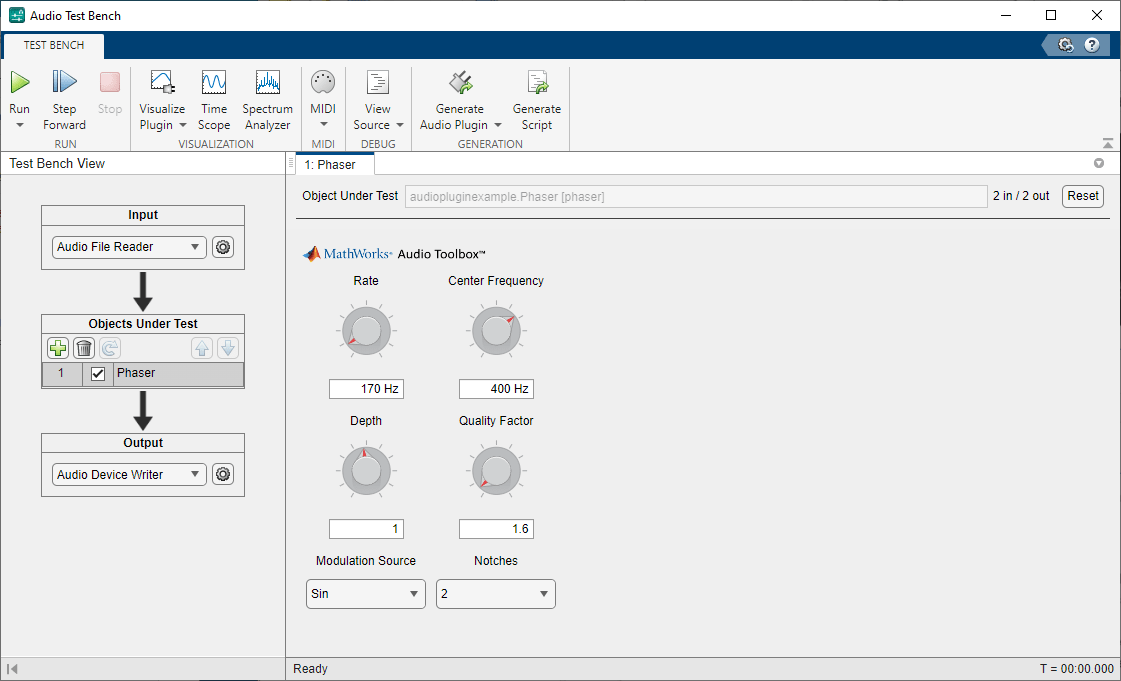Delete the selected object under test
Viewport: 1121px width, 681px height.
pos(84,348)
